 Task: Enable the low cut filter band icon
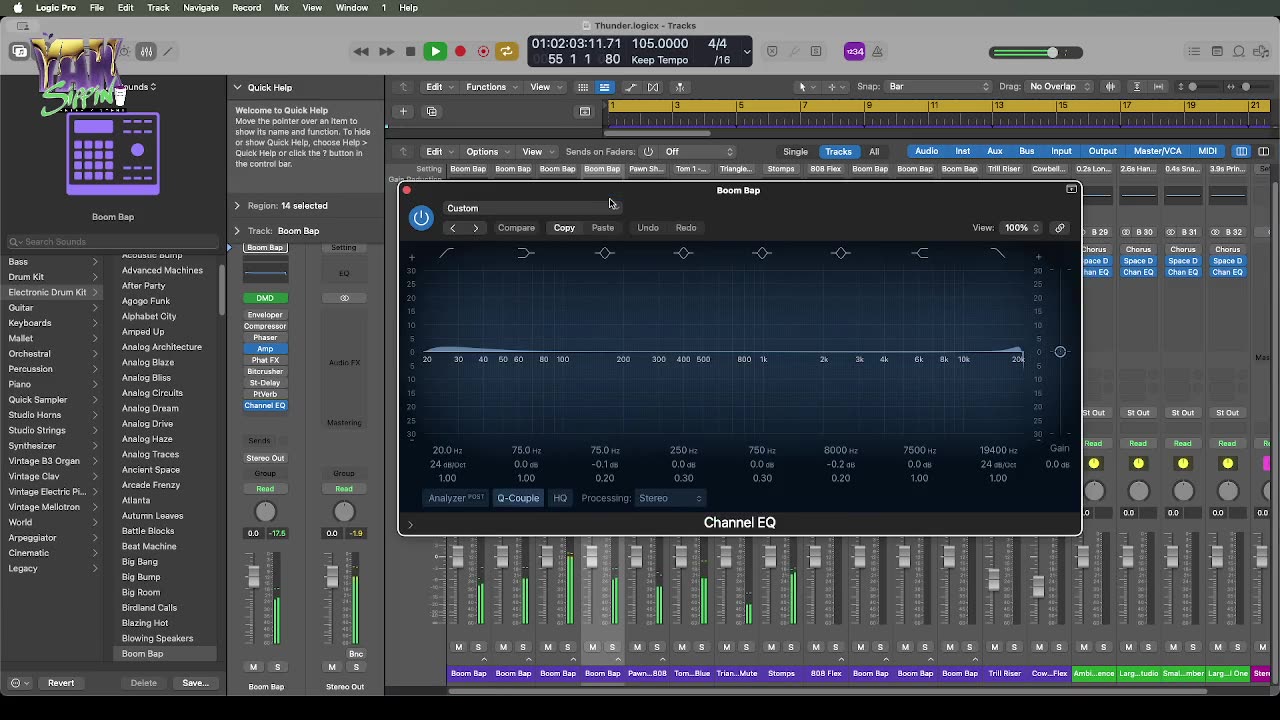446,254
